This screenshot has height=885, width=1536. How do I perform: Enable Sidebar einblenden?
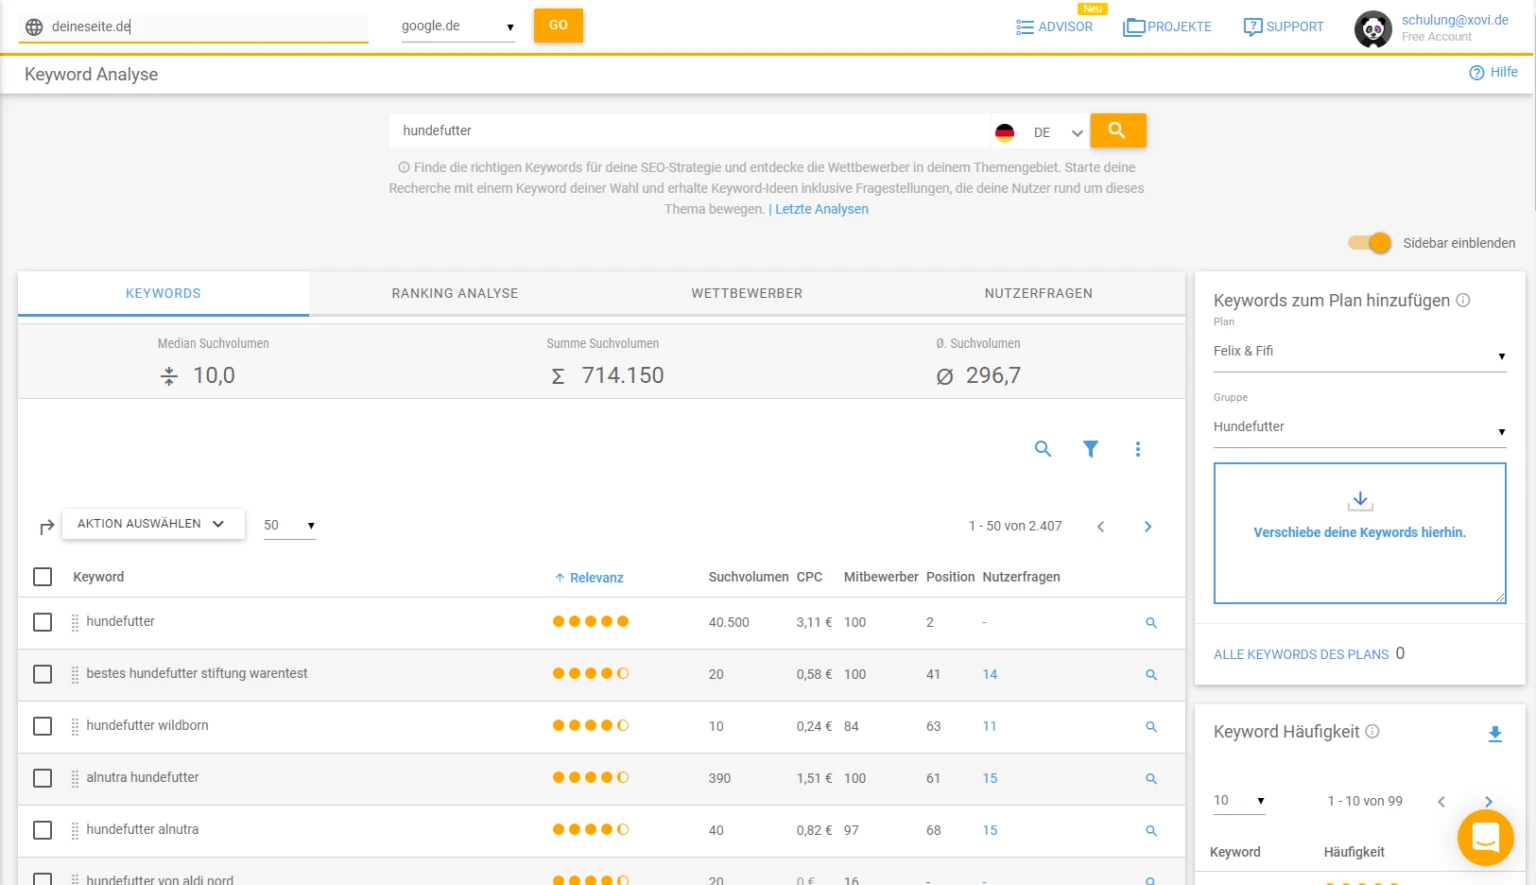coord(1368,242)
